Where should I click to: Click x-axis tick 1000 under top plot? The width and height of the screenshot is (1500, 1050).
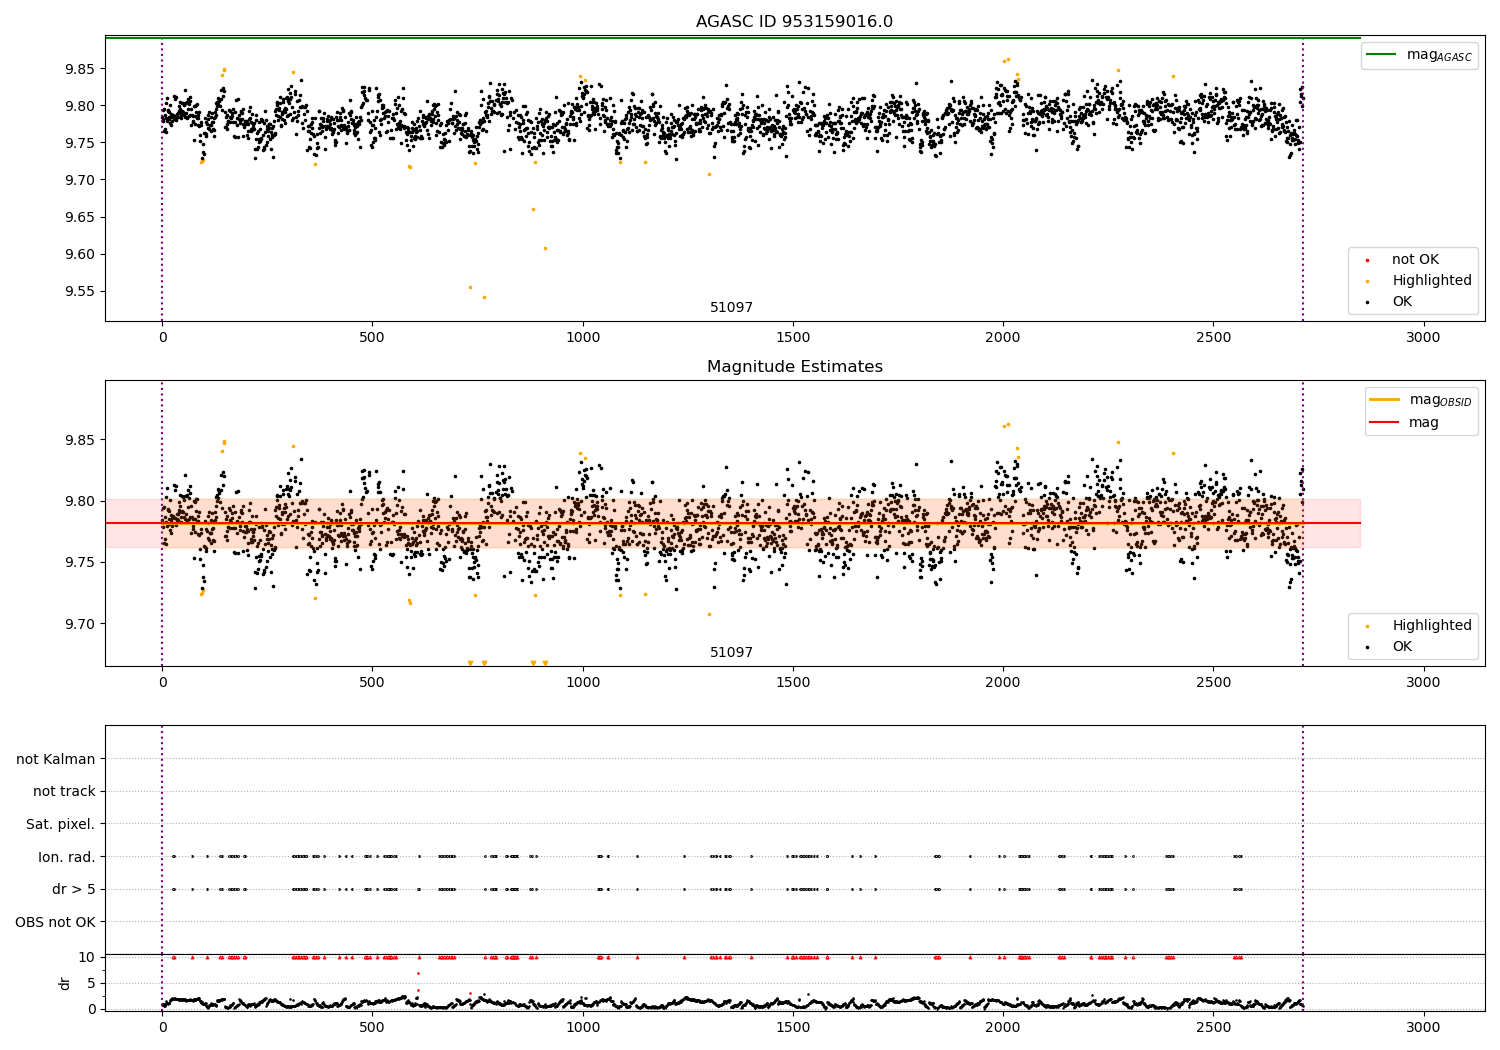pos(583,337)
